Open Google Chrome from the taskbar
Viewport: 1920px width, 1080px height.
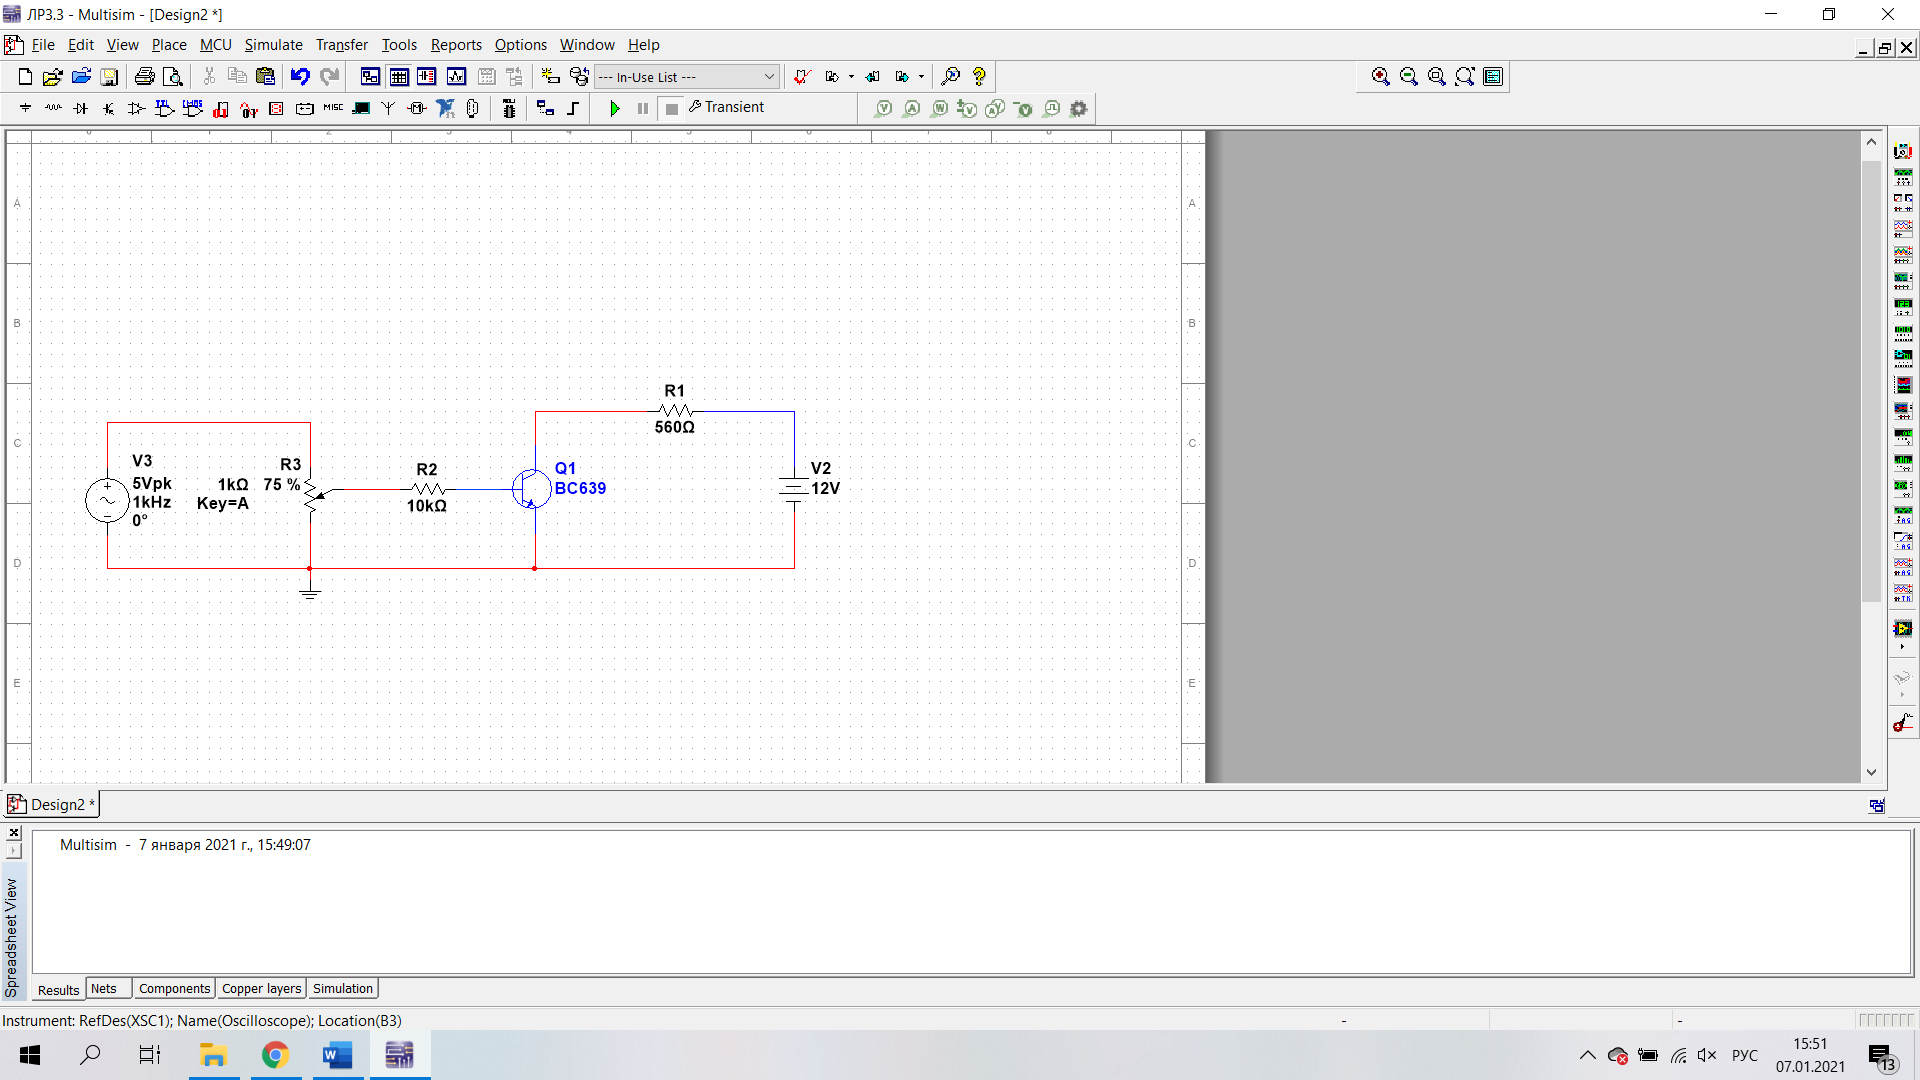point(276,1055)
